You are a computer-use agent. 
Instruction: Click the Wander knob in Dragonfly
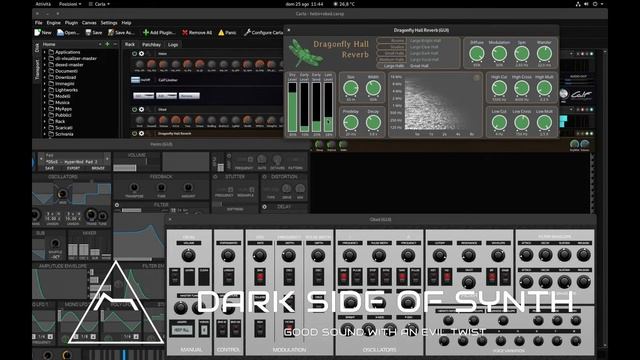tap(544, 53)
